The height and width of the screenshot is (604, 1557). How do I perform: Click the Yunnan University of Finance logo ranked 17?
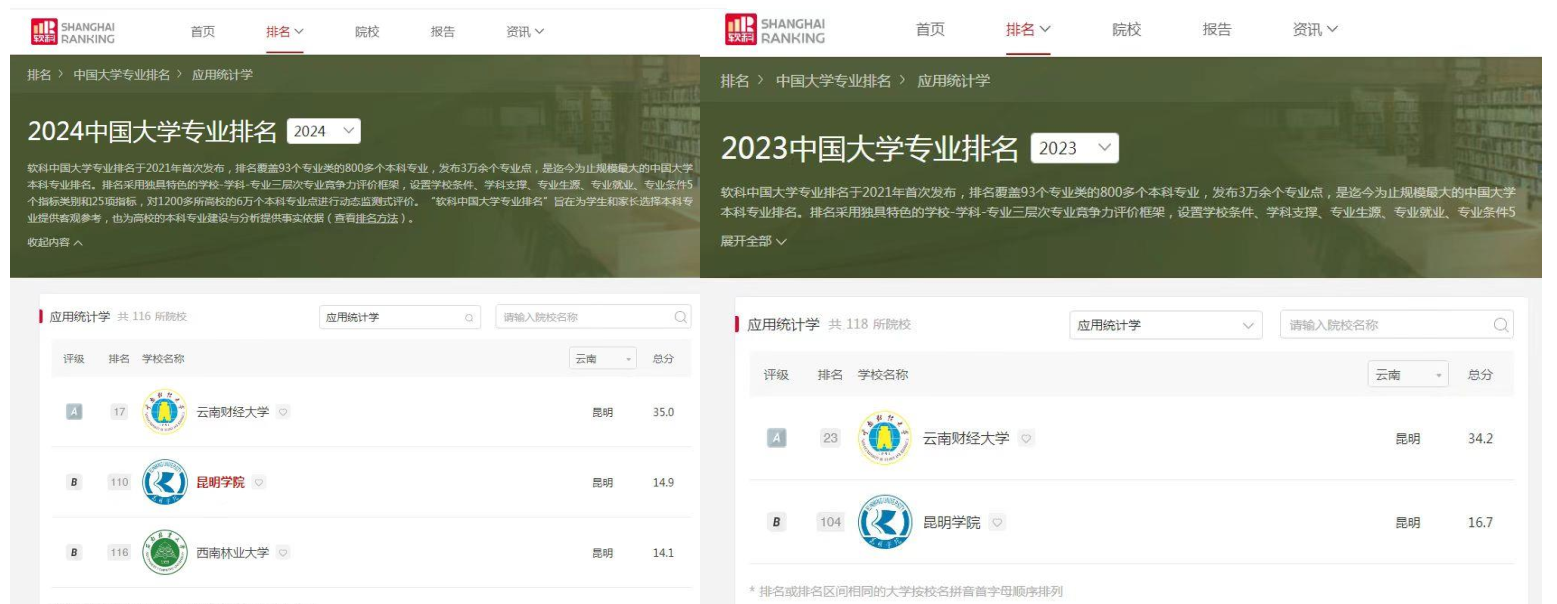pyautogui.click(x=164, y=412)
